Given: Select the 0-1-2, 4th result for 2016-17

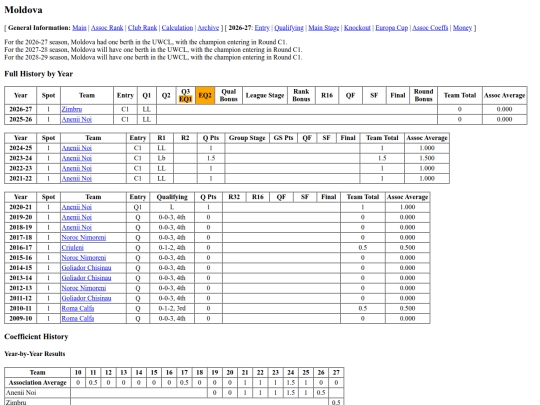Looking at the screenshot, I should coord(172,248).
